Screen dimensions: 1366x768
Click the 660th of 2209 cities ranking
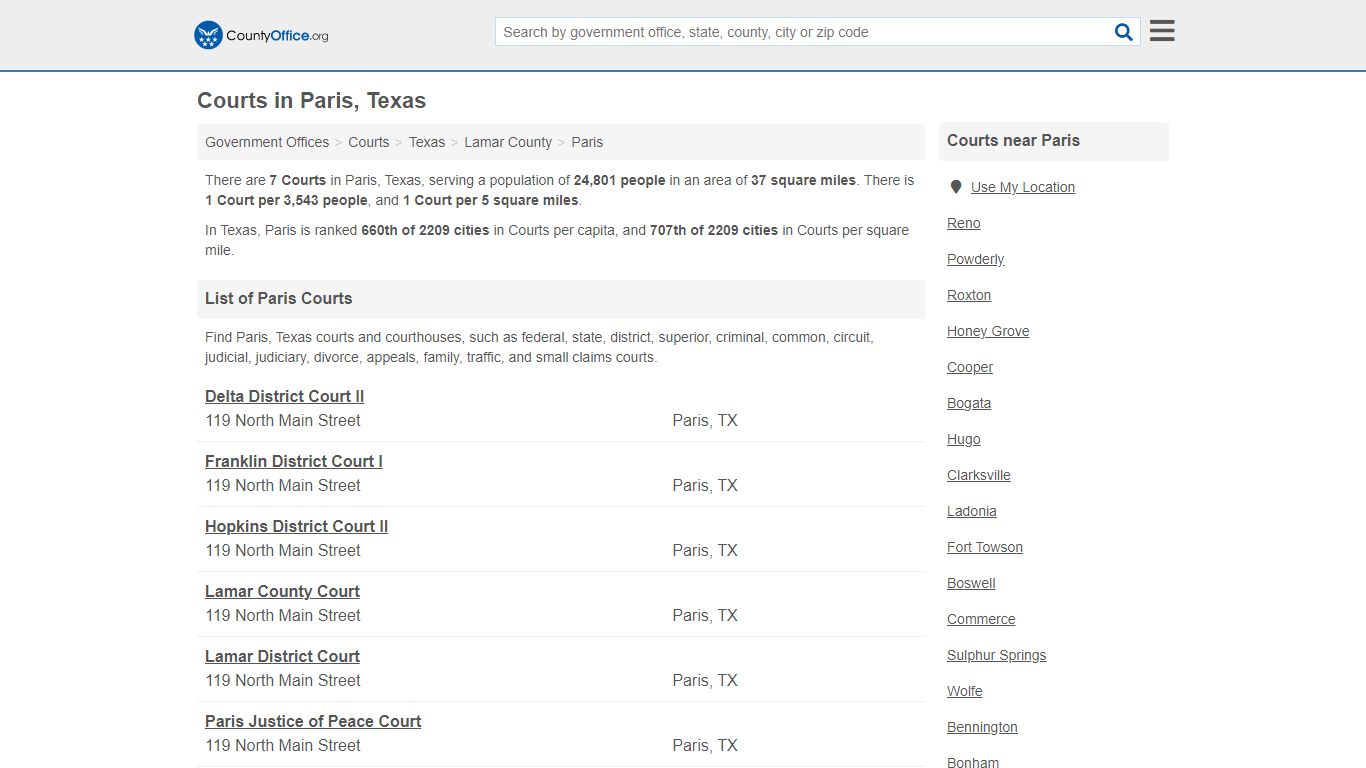pyautogui.click(x=425, y=230)
